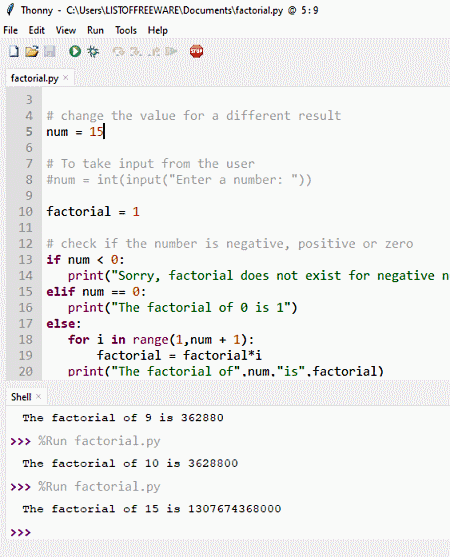Open the Tools menu
This screenshot has width=450, height=557.
pyautogui.click(x=126, y=30)
